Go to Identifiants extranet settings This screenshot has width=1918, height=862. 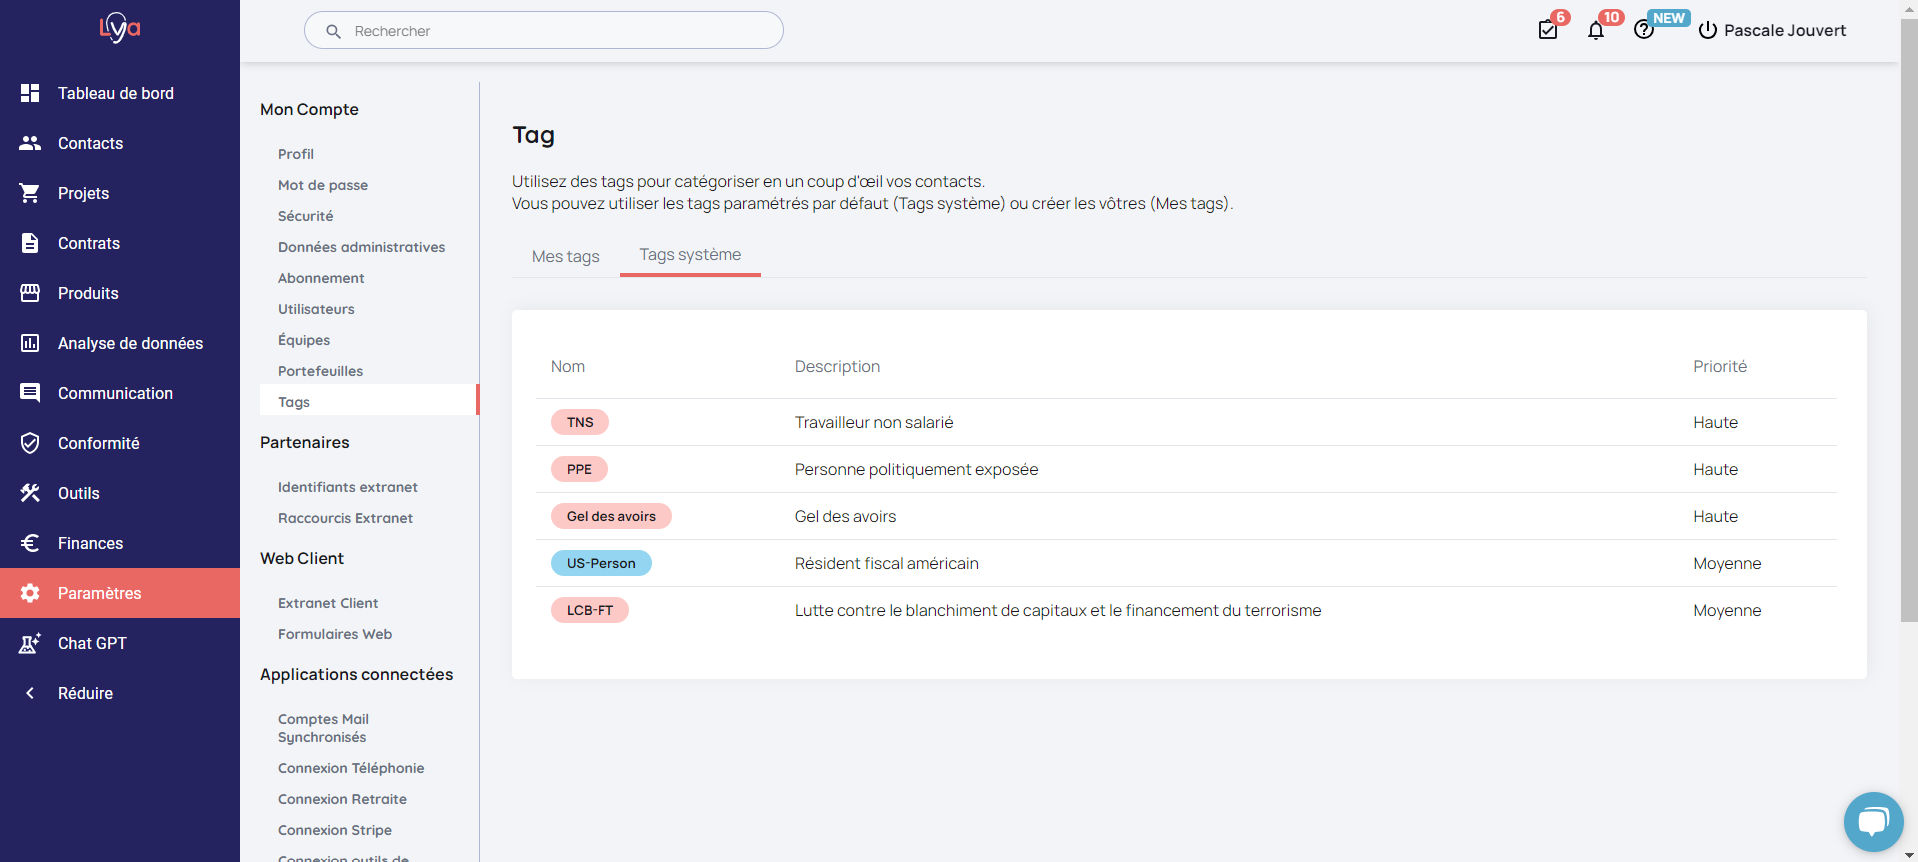347,487
